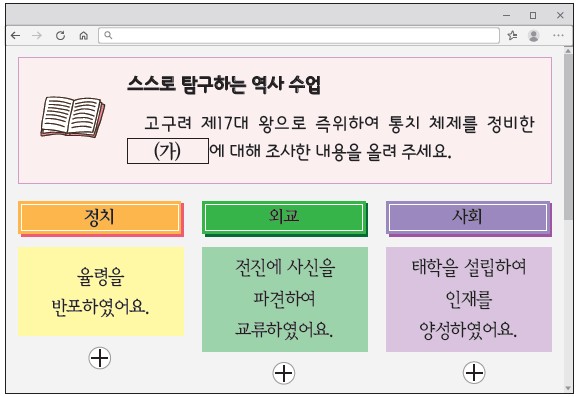Click the open book illustration
This screenshot has width=580, height=397.
click(x=72, y=117)
